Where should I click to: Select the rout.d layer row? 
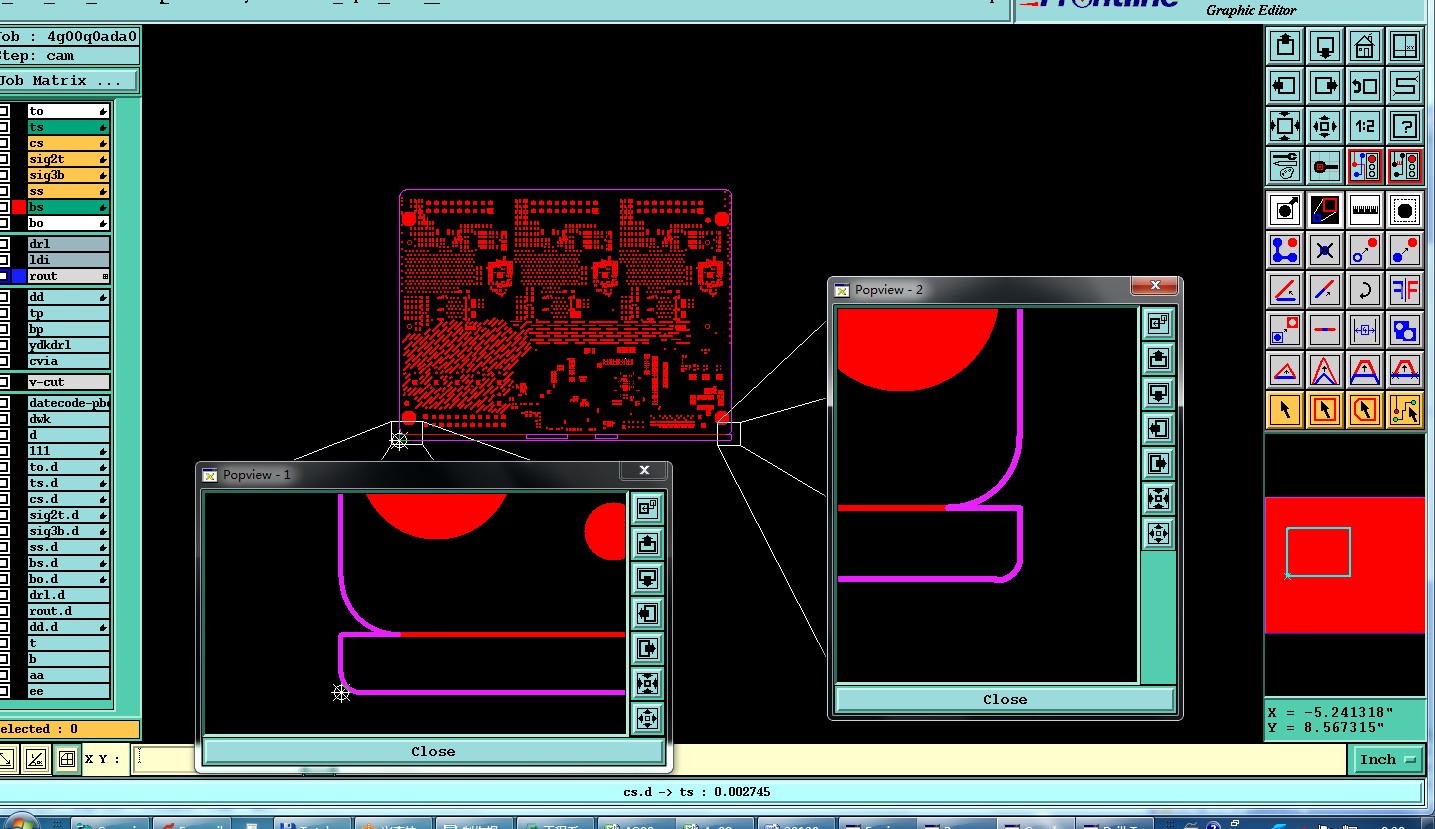click(68, 611)
